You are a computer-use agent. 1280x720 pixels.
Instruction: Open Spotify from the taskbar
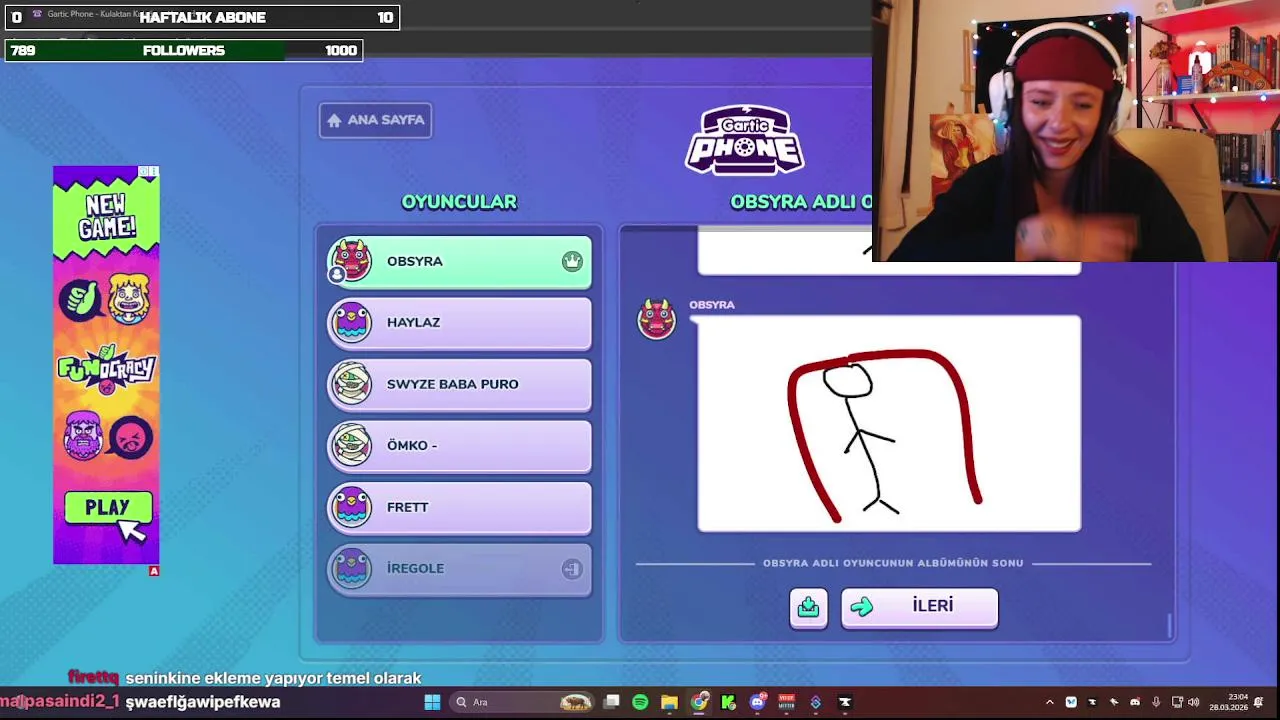coord(640,702)
